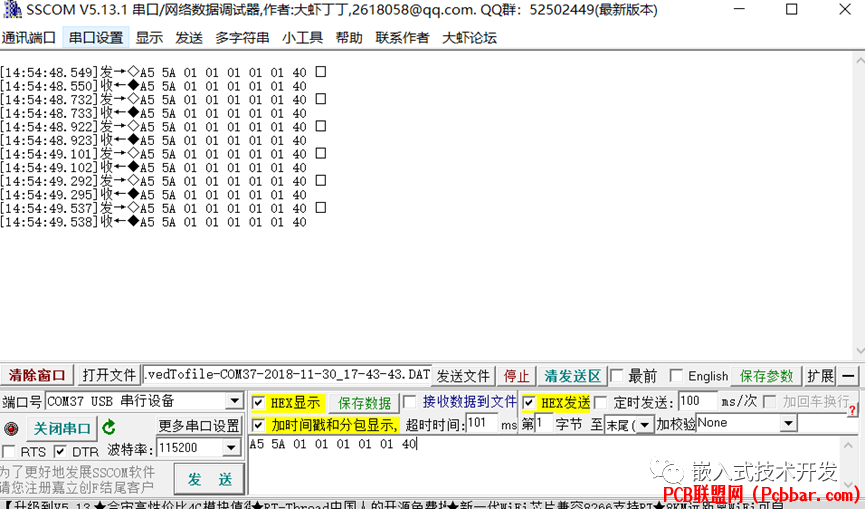Open the 帮助 menu
The height and width of the screenshot is (509, 865).
(x=349, y=37)
